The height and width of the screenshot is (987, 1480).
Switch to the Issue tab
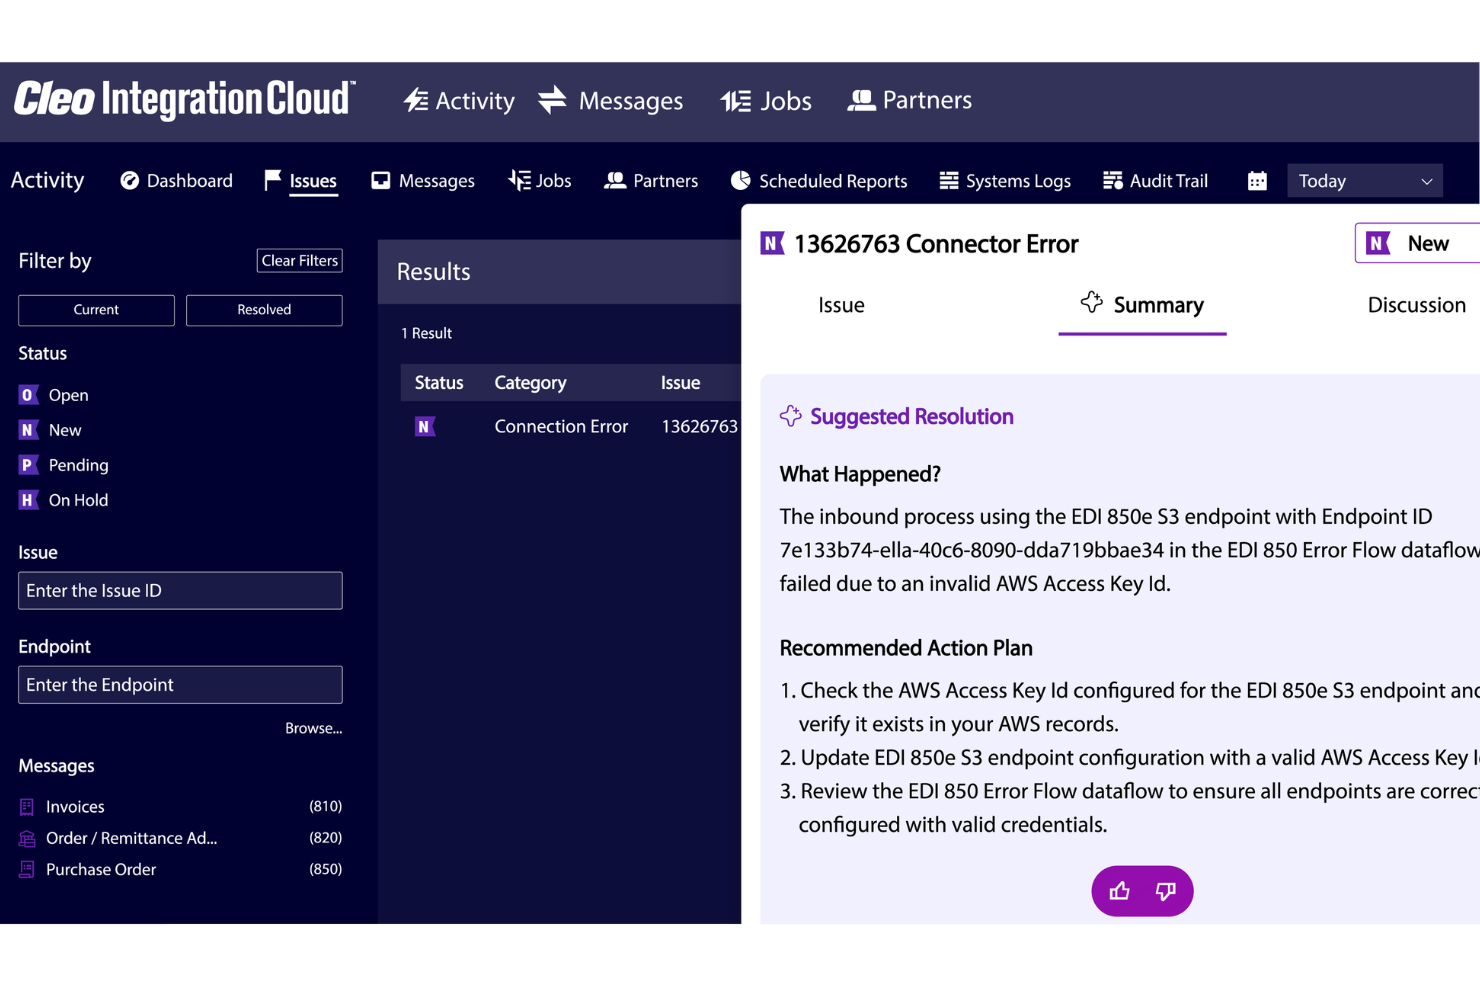click(841, 305)
